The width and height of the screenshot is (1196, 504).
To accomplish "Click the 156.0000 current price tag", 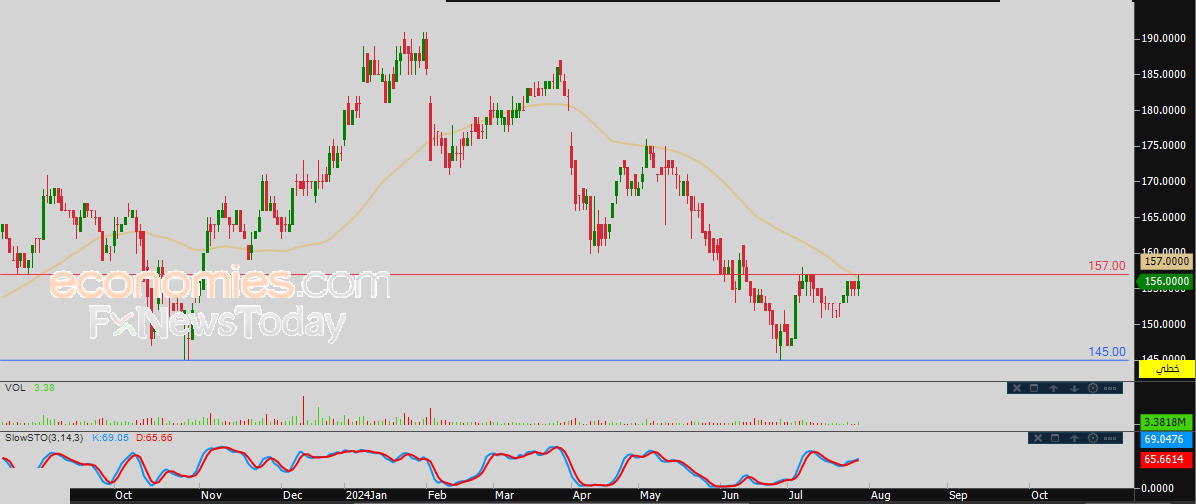I will point(1166,281).
